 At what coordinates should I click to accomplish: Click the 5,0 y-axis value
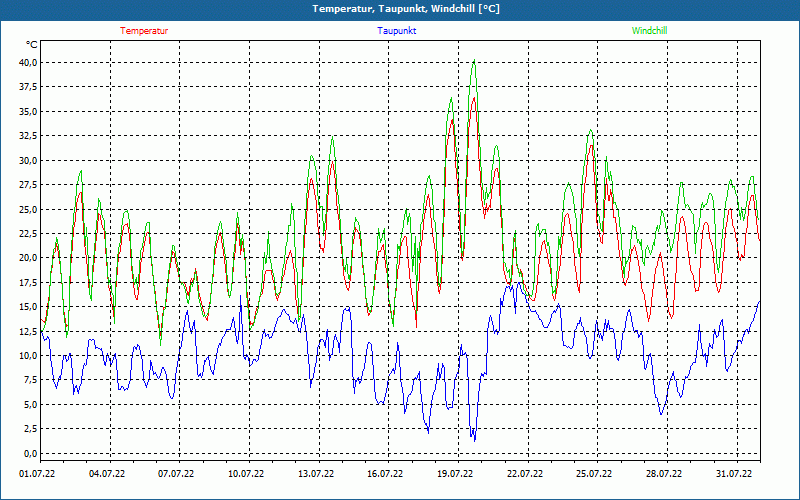tap(30, 405)
